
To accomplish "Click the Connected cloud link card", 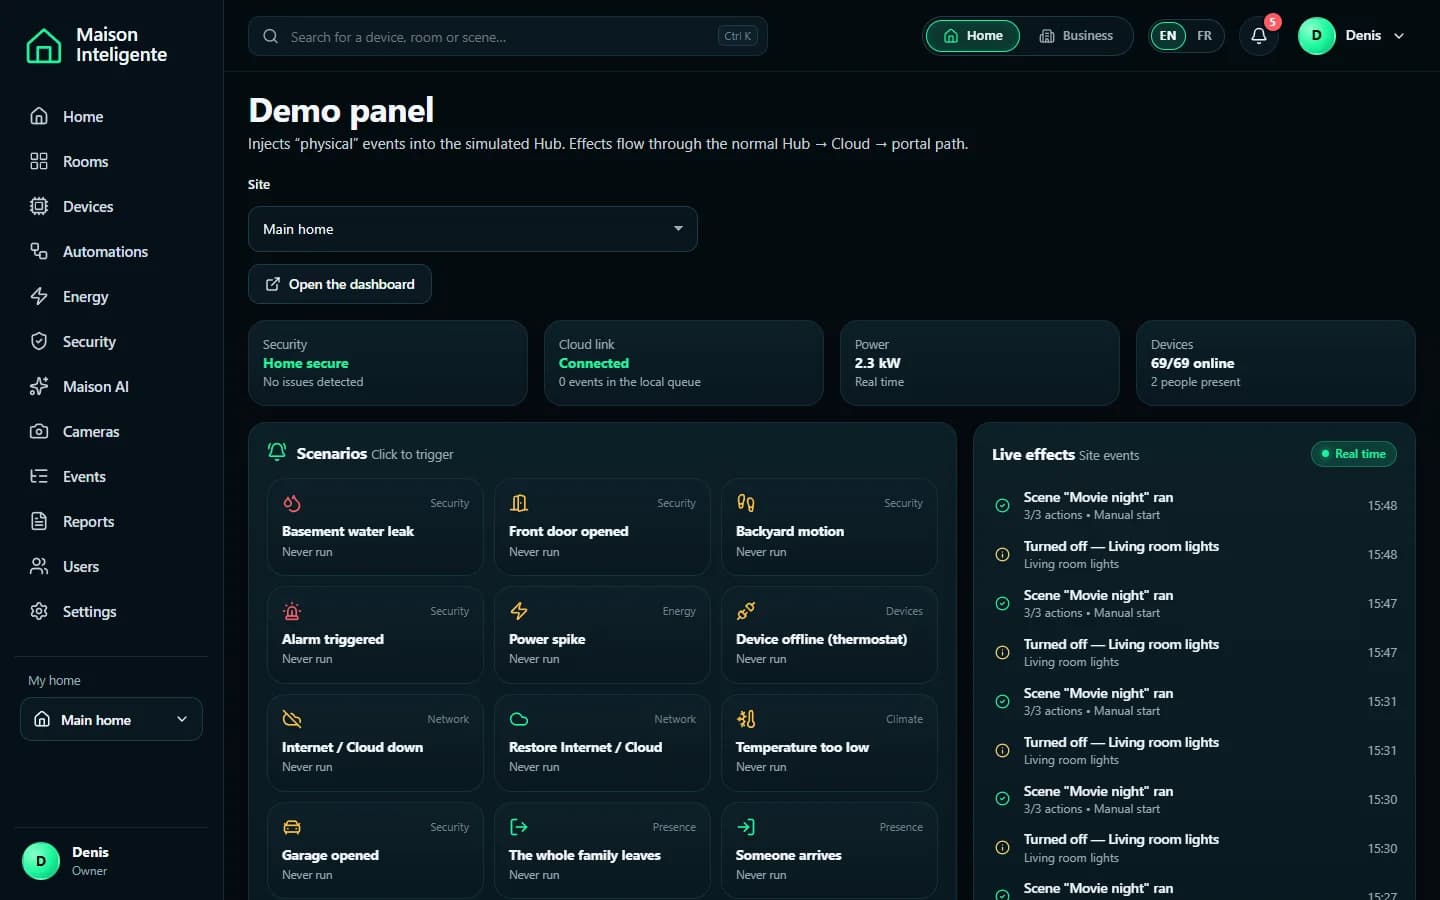I will click(x=684, y=363).
